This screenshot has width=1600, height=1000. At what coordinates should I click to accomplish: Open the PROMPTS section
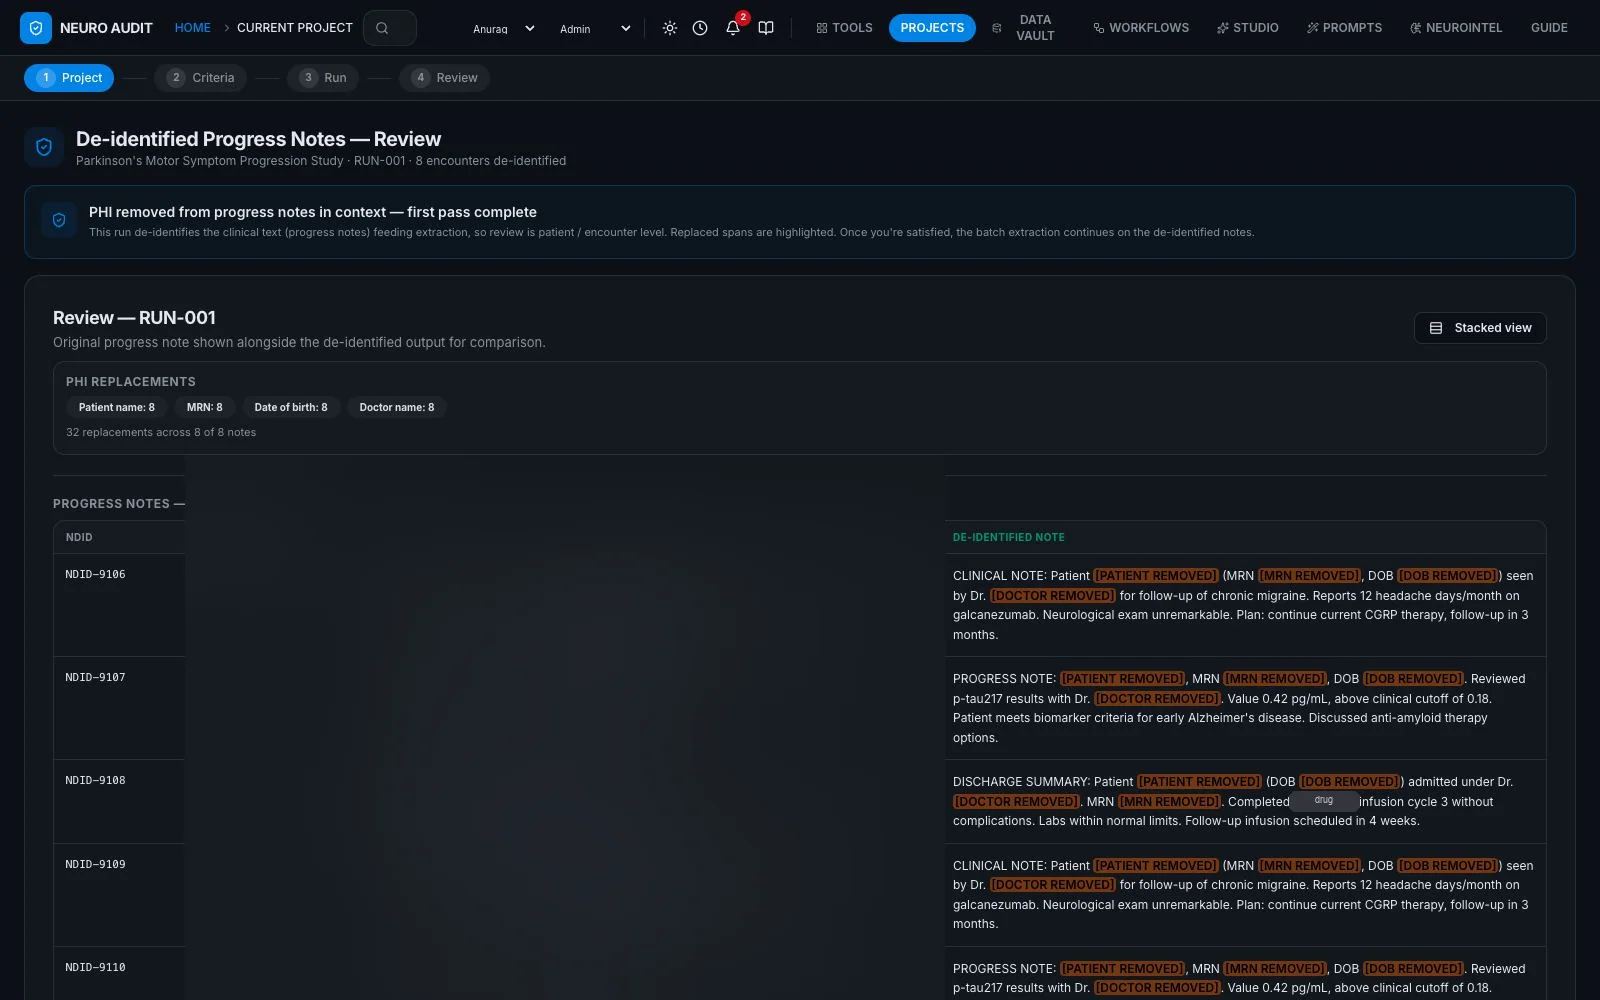pos(1345,28)
